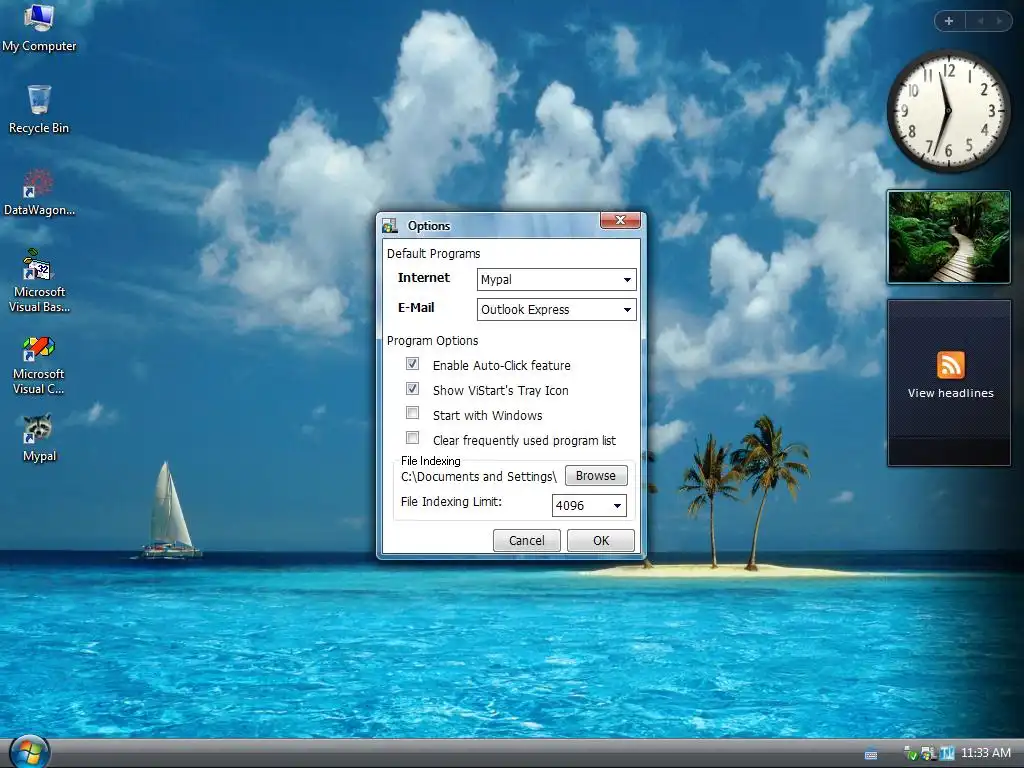Image resolution: width=1024 pixels, height=768 pixels.
Task: Select the DataWagon desktop shortcut
Action: tap(39, 193)
